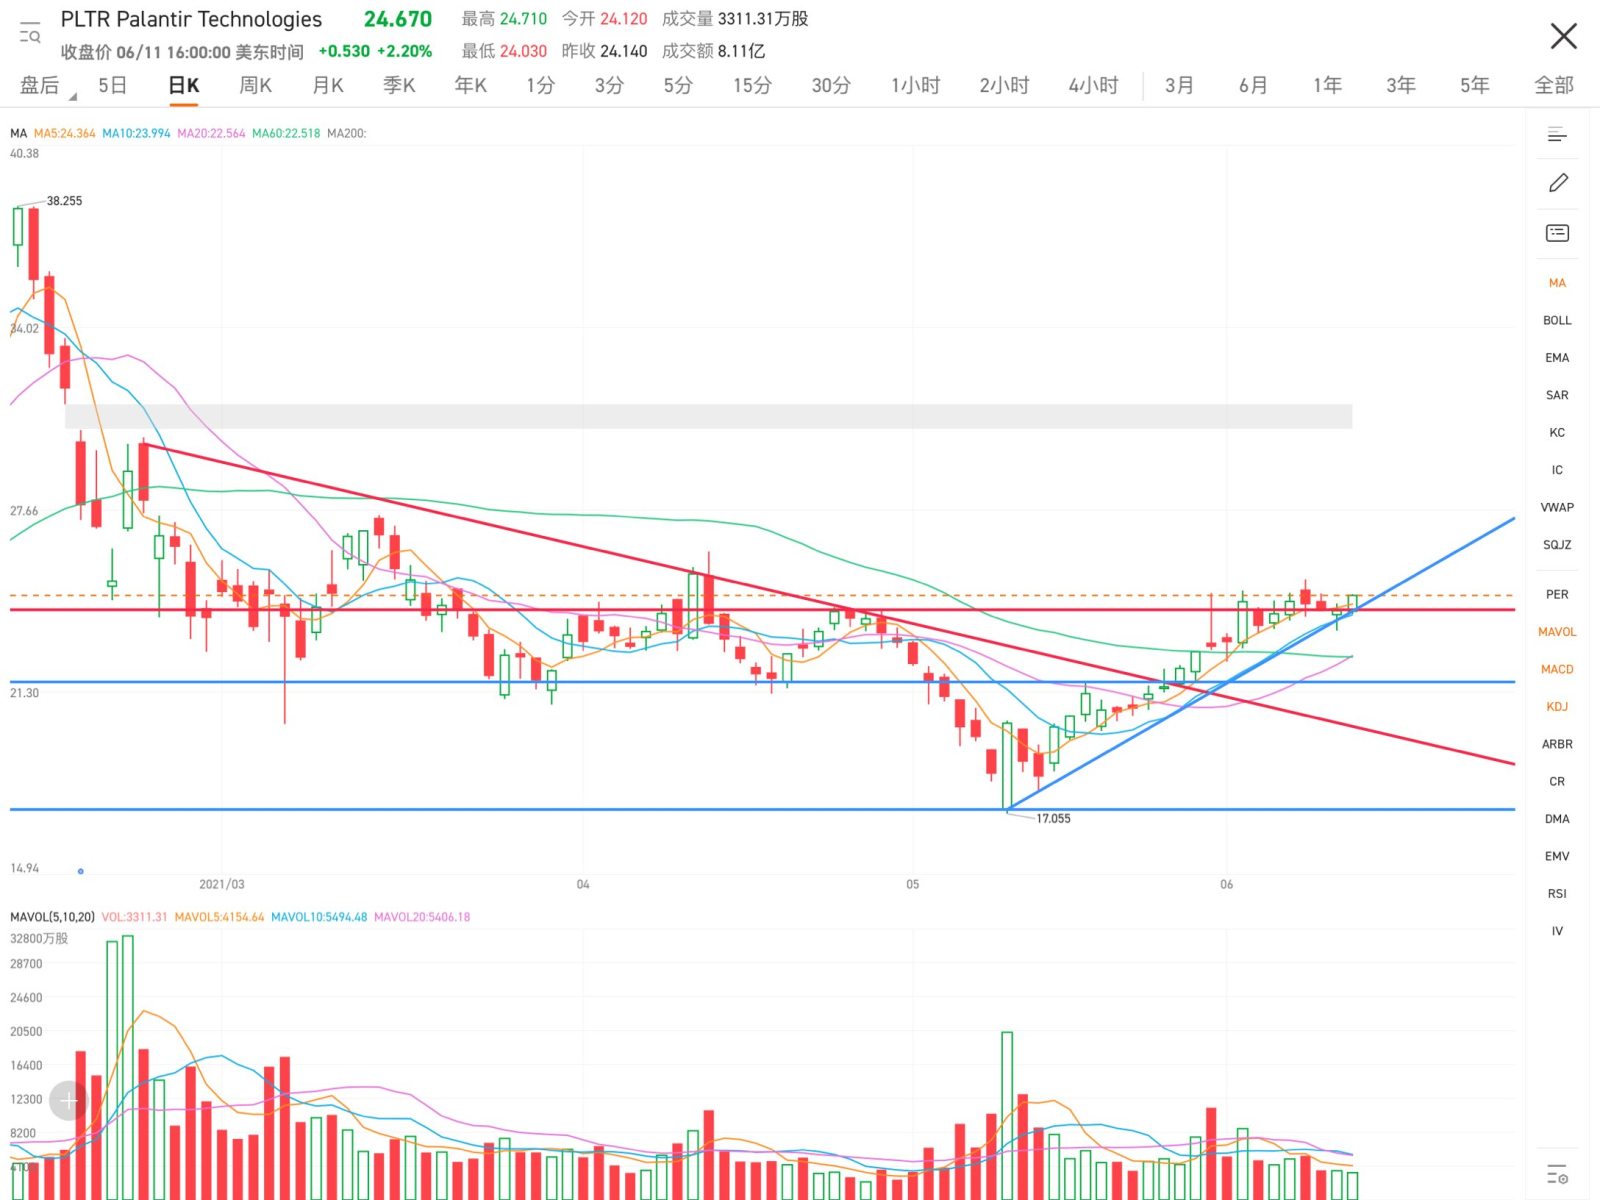The image size is (1600, 1200).
Task: Toggle the BOLL indicator
Action: tap(1557, 321)
